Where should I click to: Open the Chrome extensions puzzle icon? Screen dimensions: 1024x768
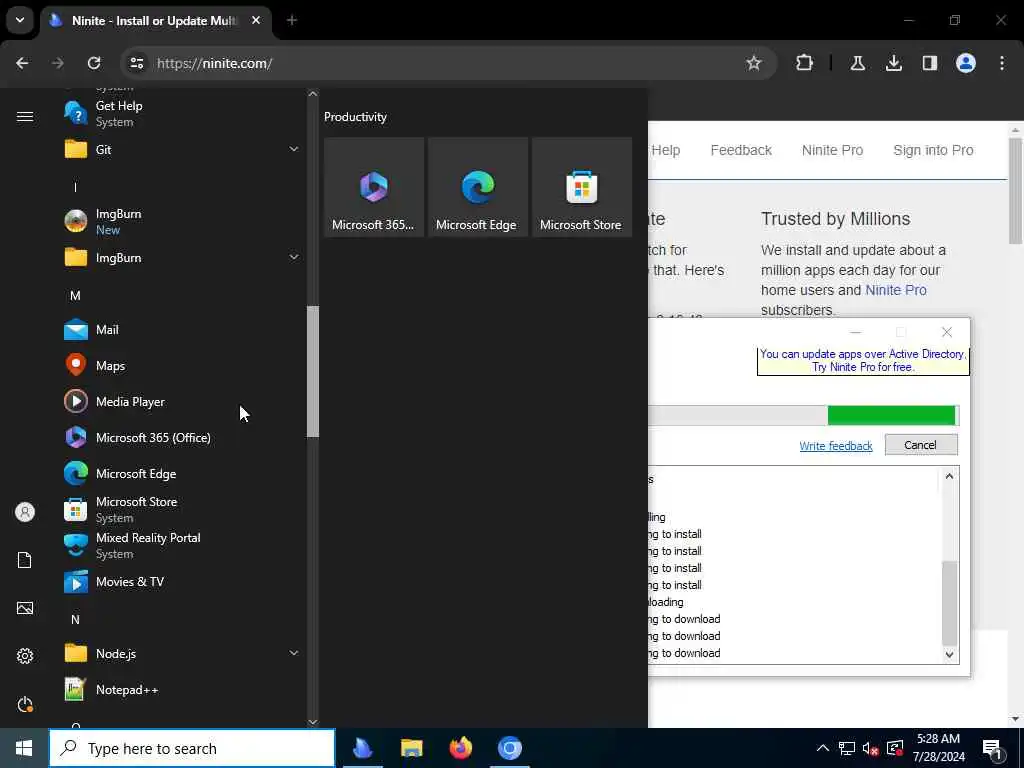click(x=805, y=63)
